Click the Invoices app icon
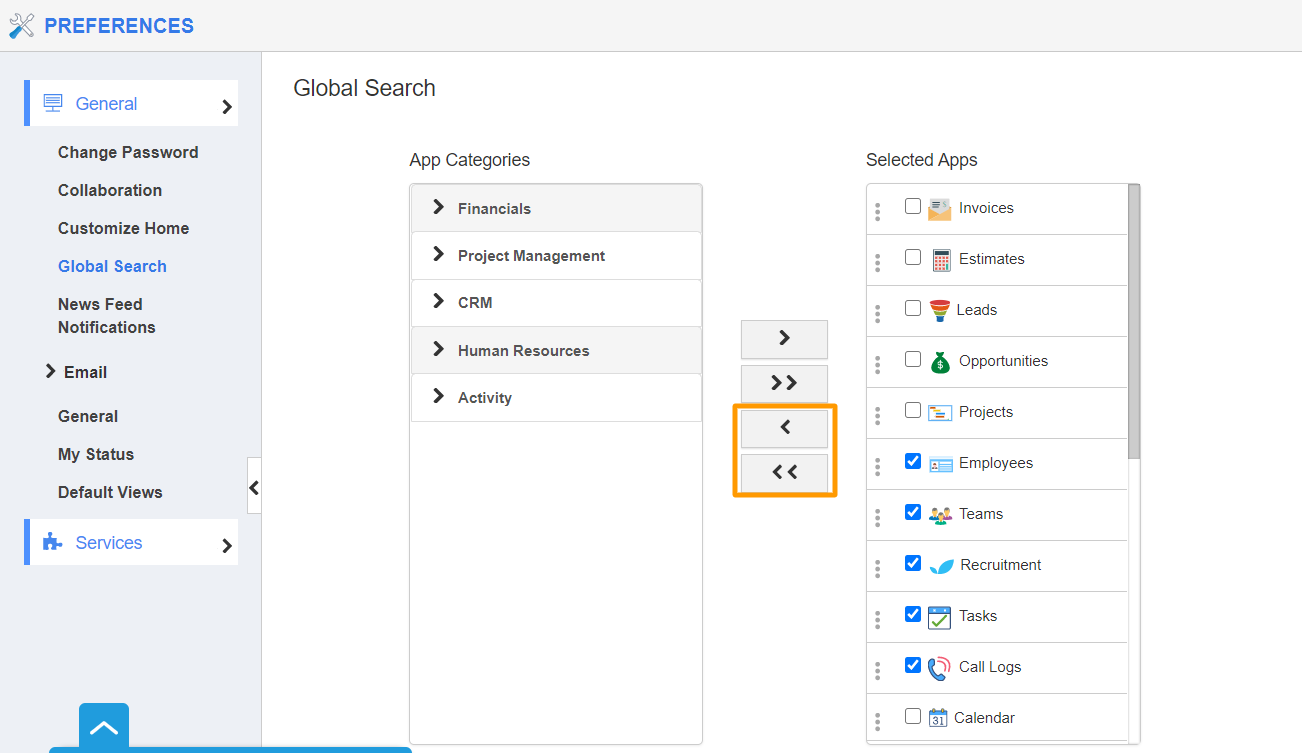Image resolution: width=1302 pixels, height=753 pixels. pyautogui.click(x=939, y=208)
